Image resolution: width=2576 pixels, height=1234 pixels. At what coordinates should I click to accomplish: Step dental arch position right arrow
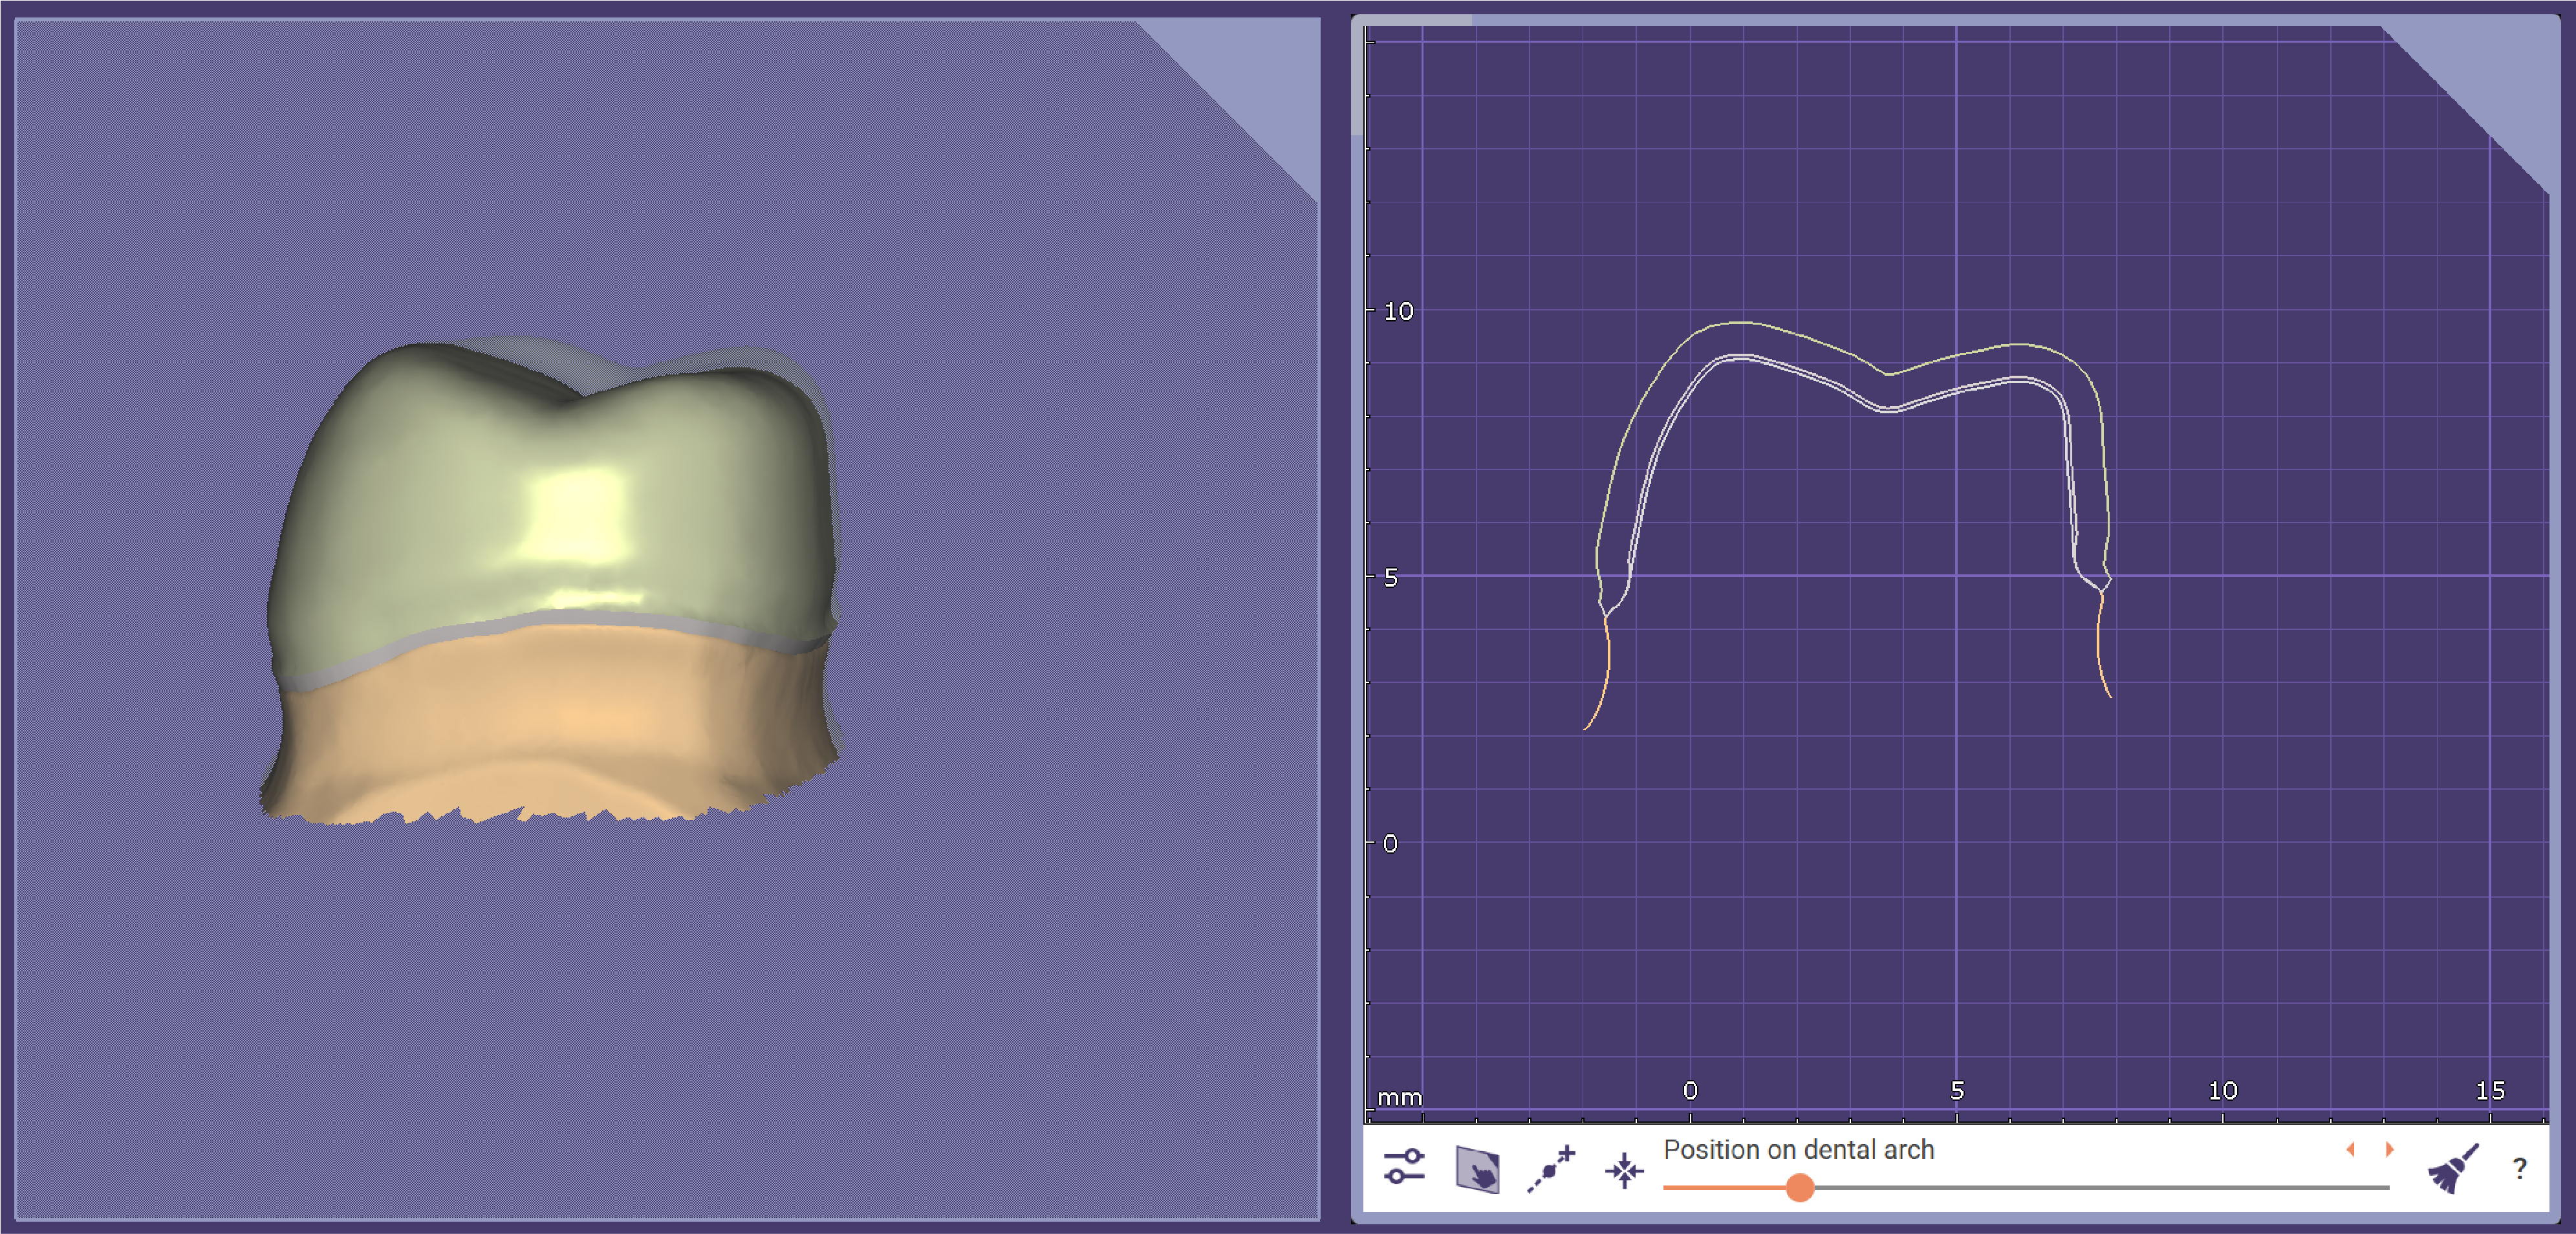(2389, 1149)
